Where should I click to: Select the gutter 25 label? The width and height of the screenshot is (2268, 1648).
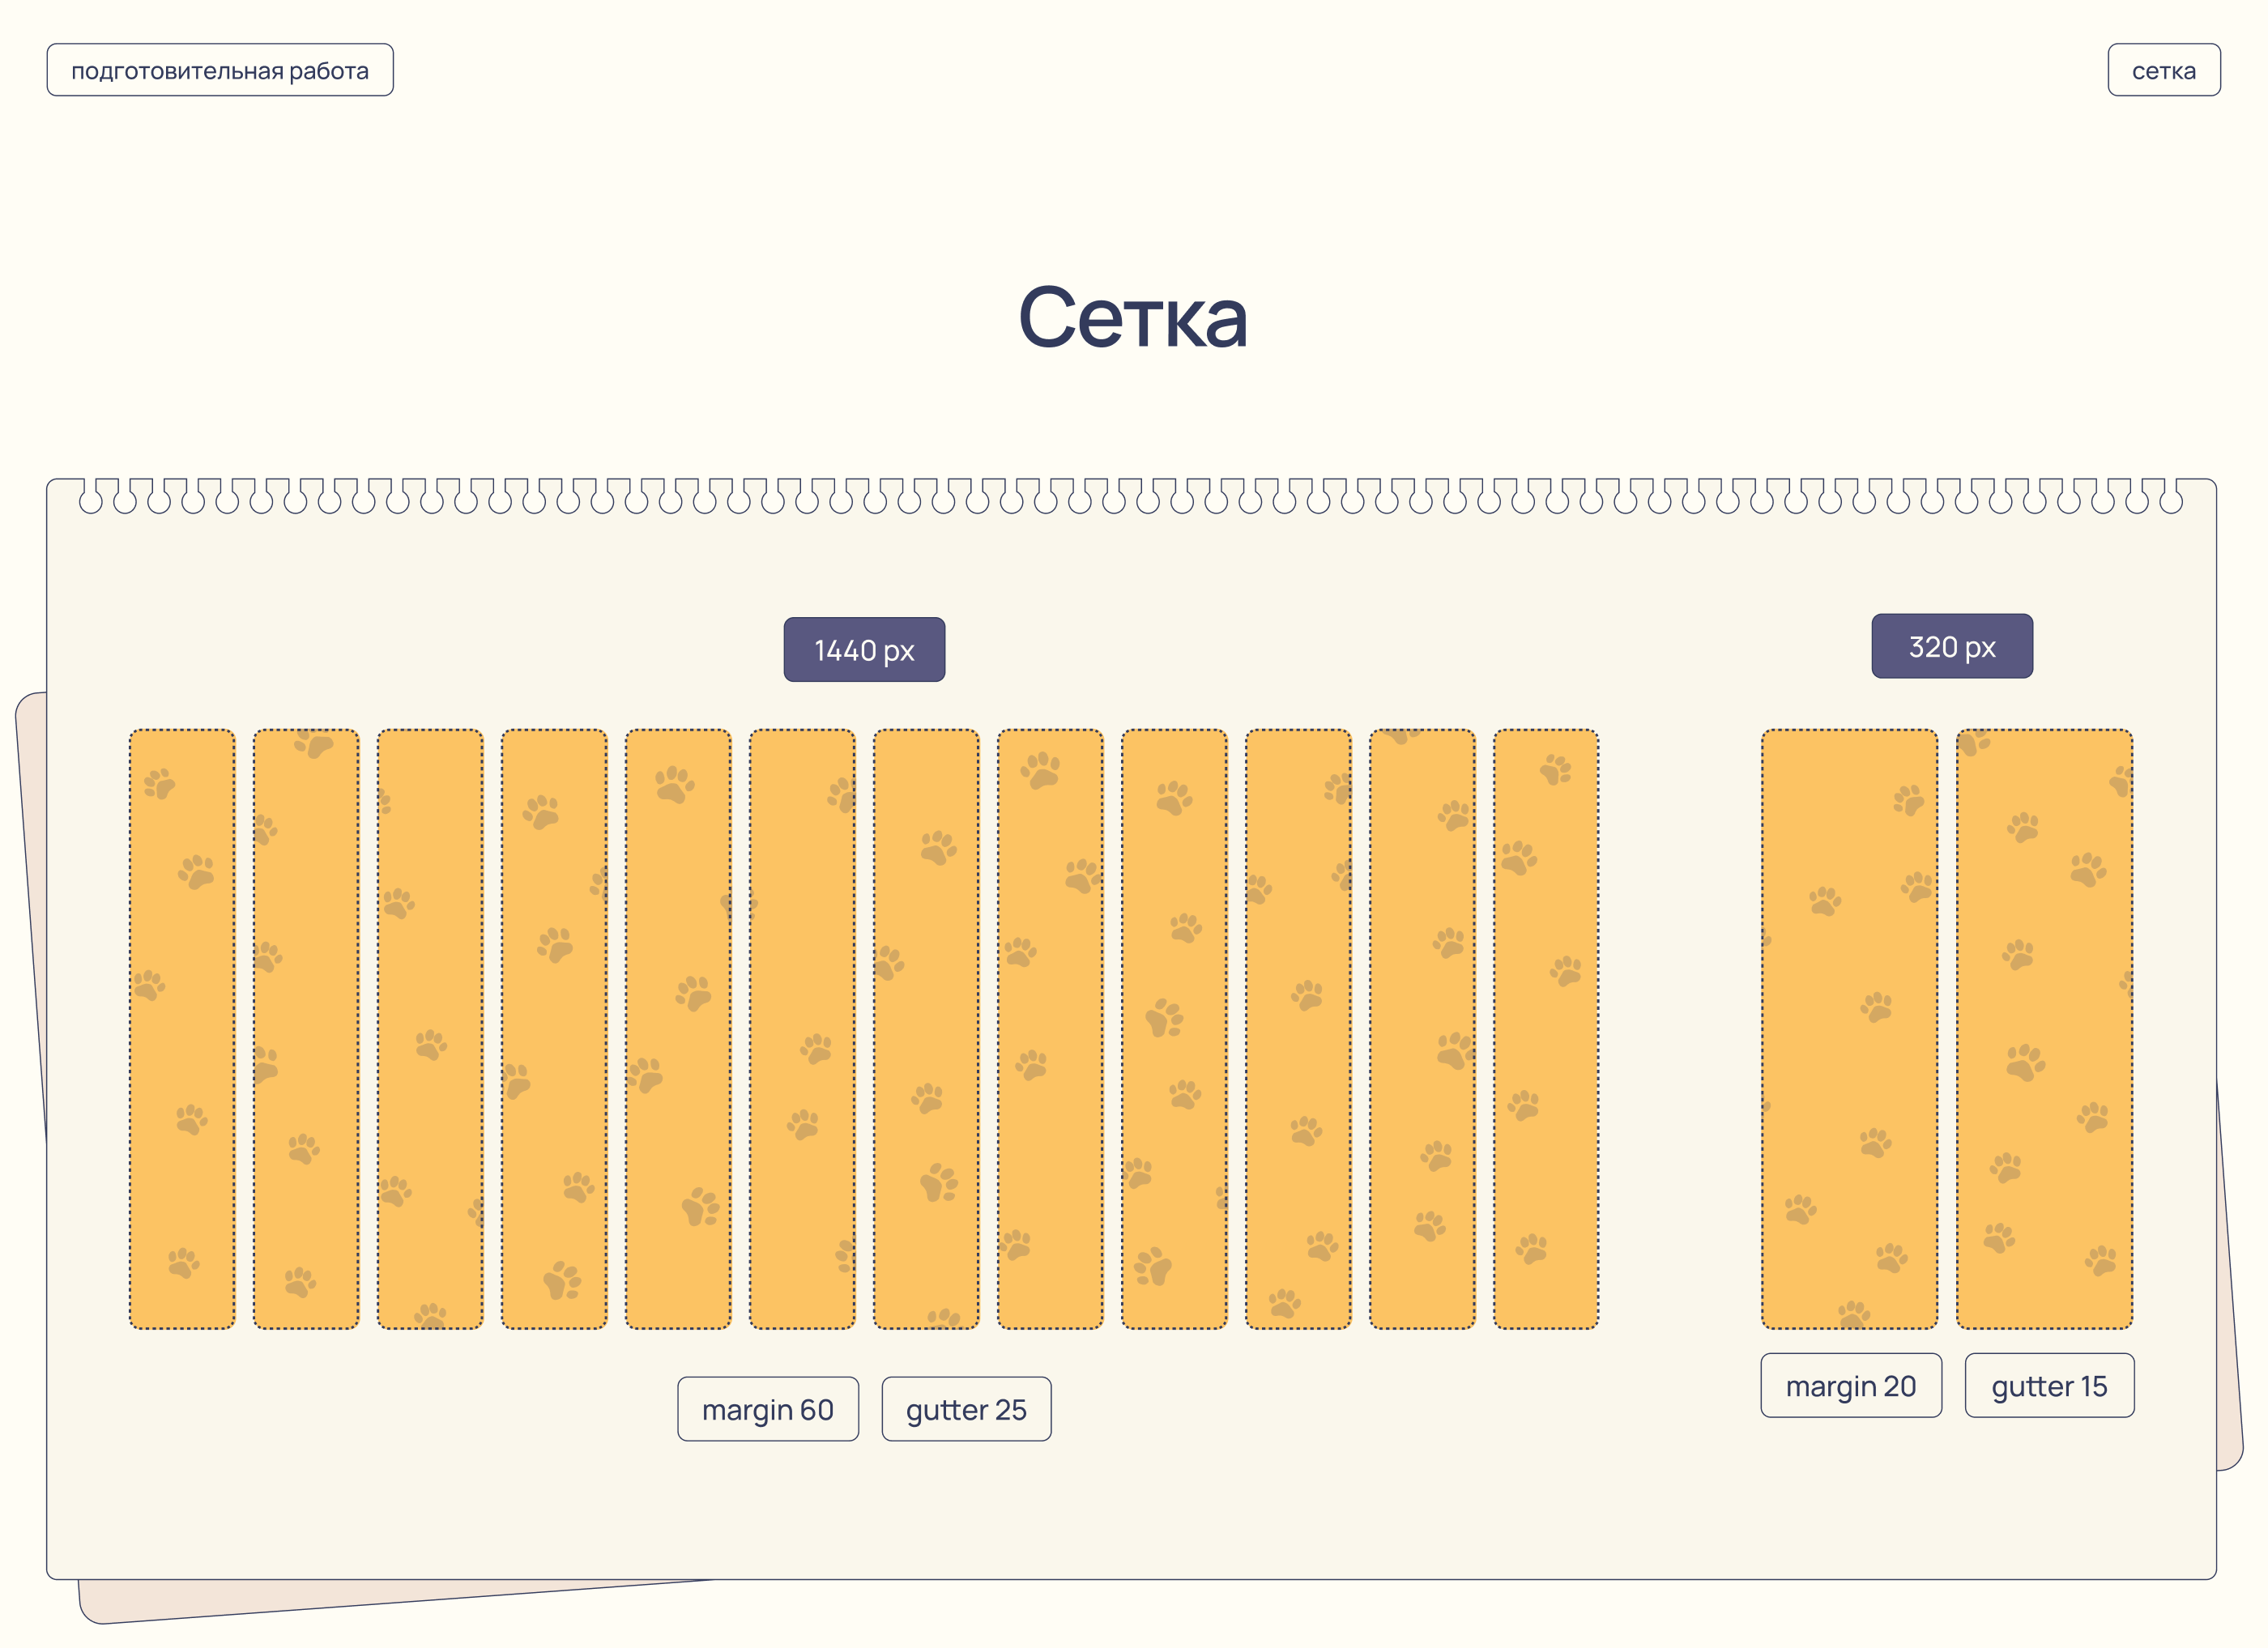click(x=966, y=1409)
